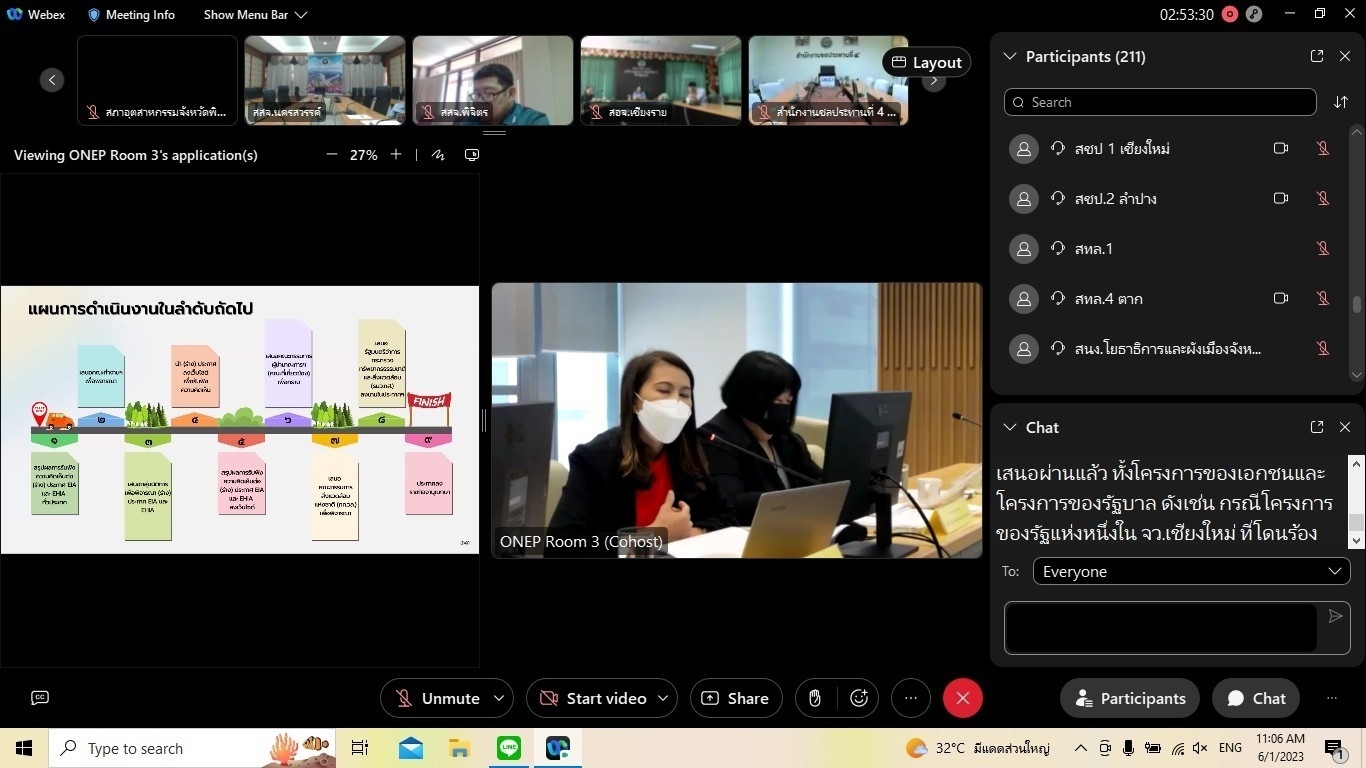Click the Unmute microphone button
Viewport: 1366px width, 768px height.
click(x=436, y=698)
